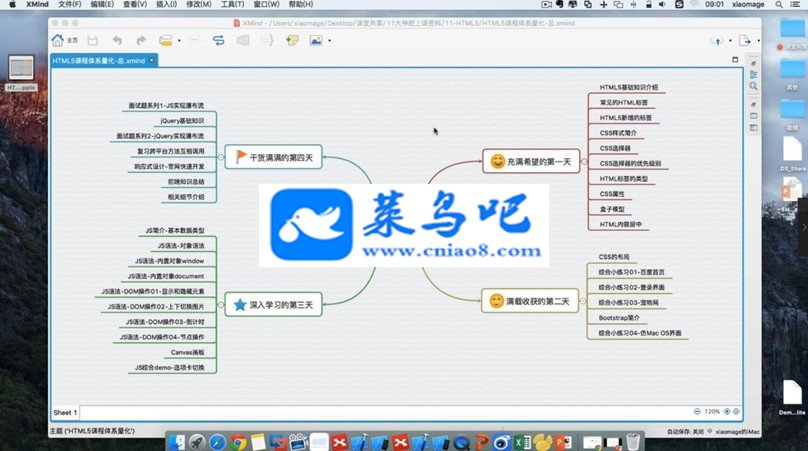Click the save disk icon in toolbar
Image resolution: width=808 pixels, height=451 pixels.
93,40
